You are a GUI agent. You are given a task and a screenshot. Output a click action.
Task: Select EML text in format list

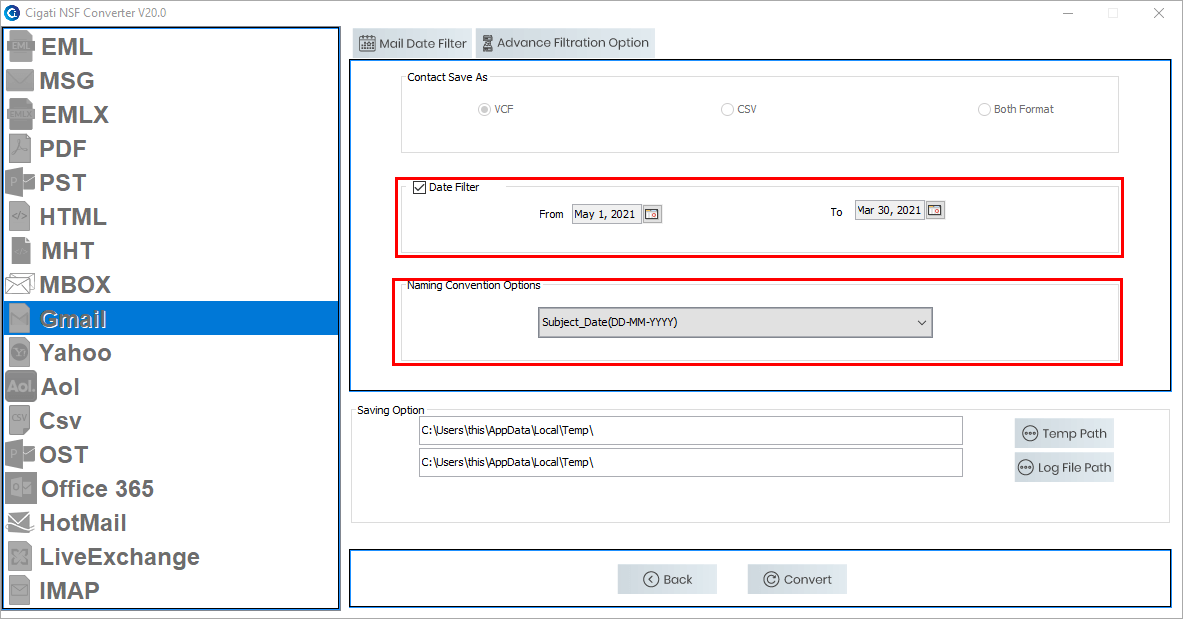coord(67,47)
